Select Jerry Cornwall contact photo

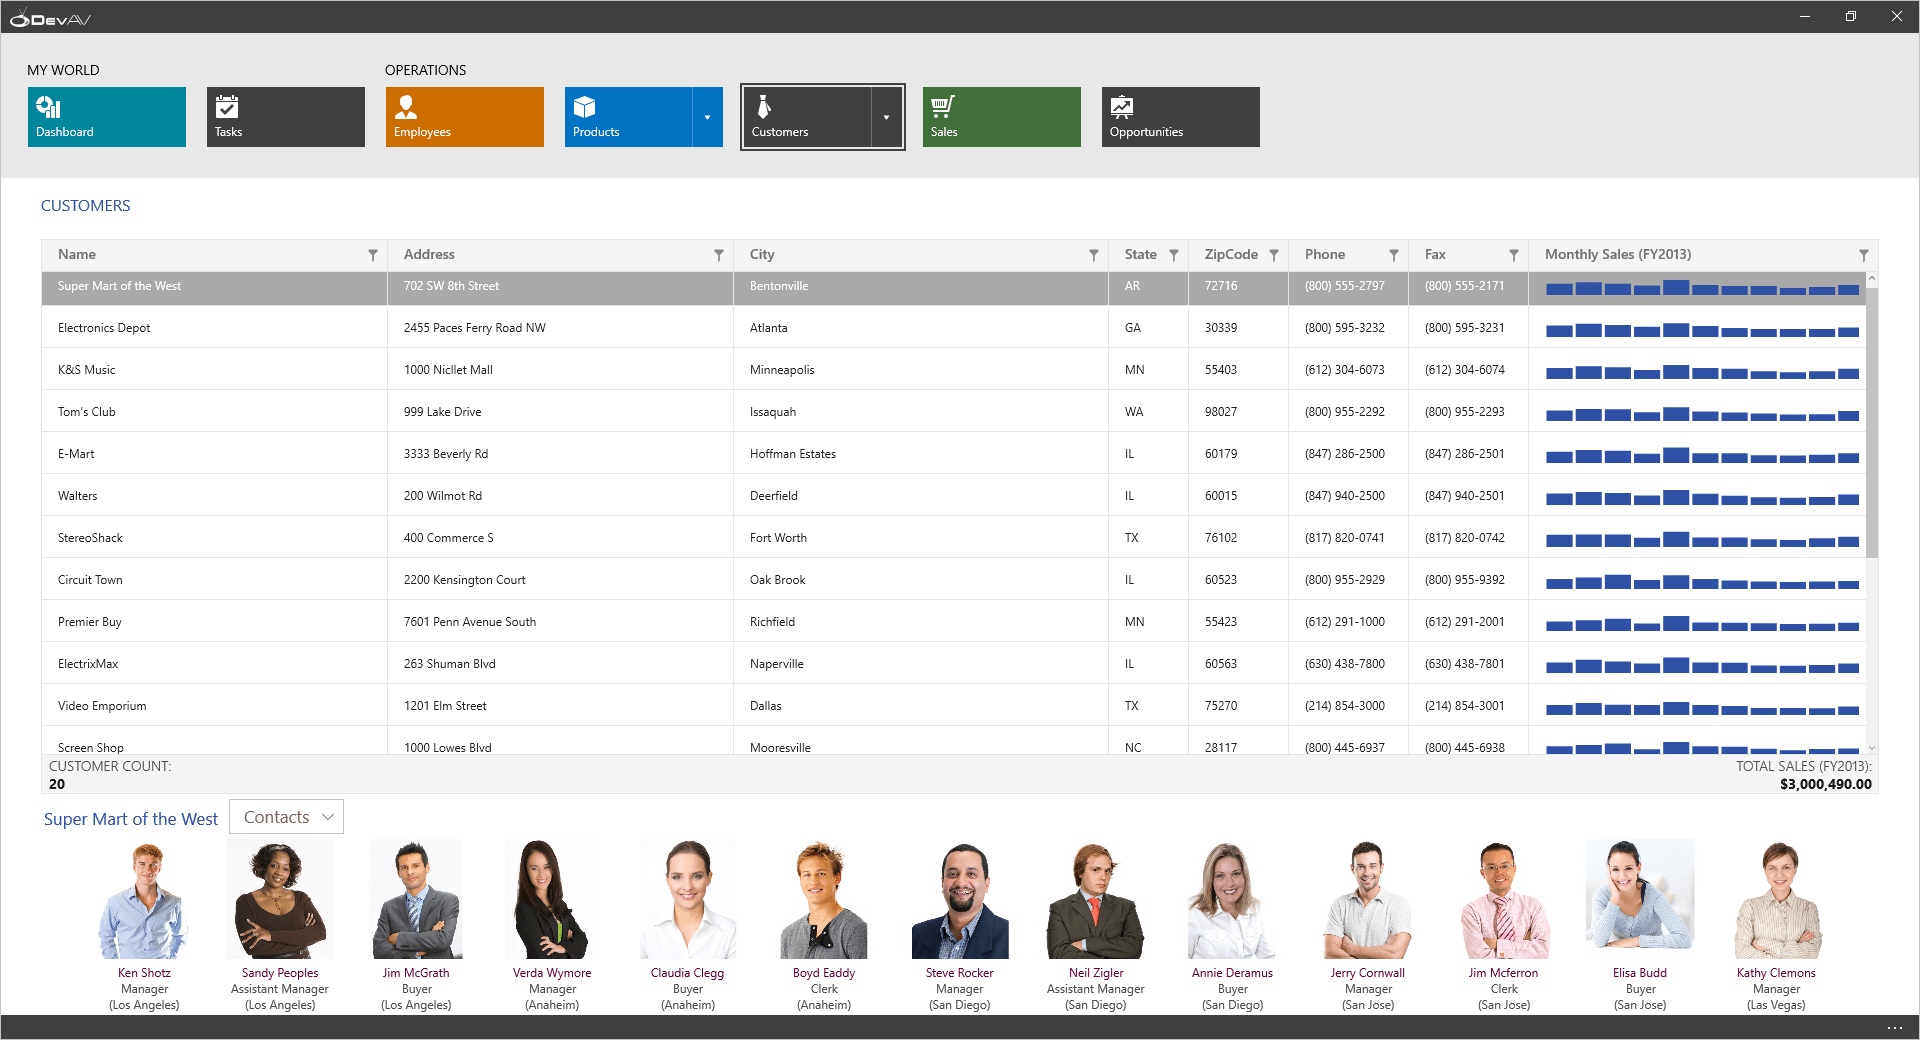click(x=1368, y=900)
